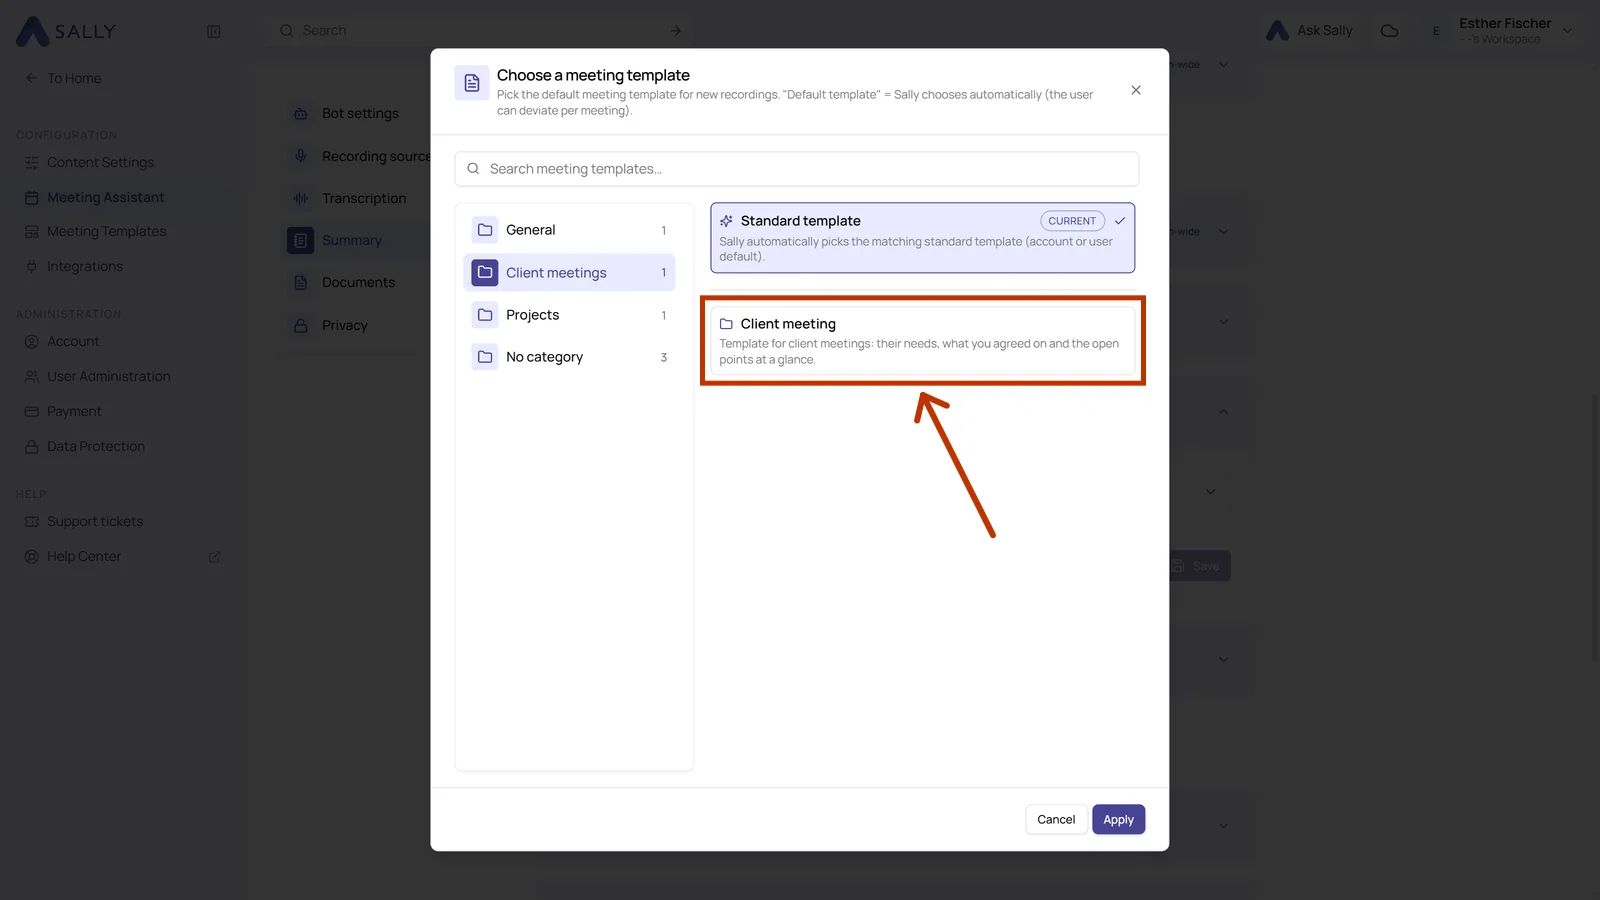Screen dimensions: 1600x900
Task: Open Meeting Assistant in sidebar
Action: [x=105, y=197]
